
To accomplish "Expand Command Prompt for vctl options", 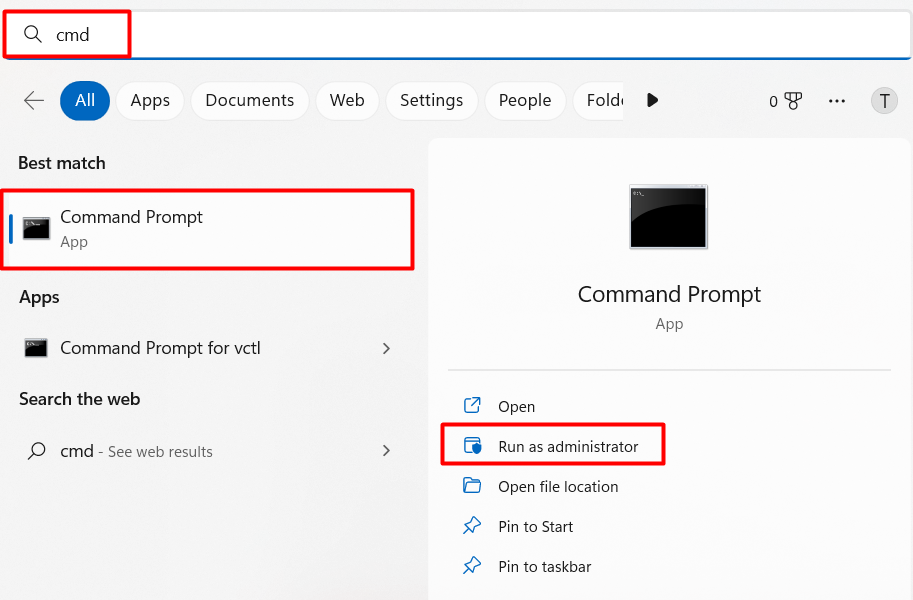I will pos(386,348).
